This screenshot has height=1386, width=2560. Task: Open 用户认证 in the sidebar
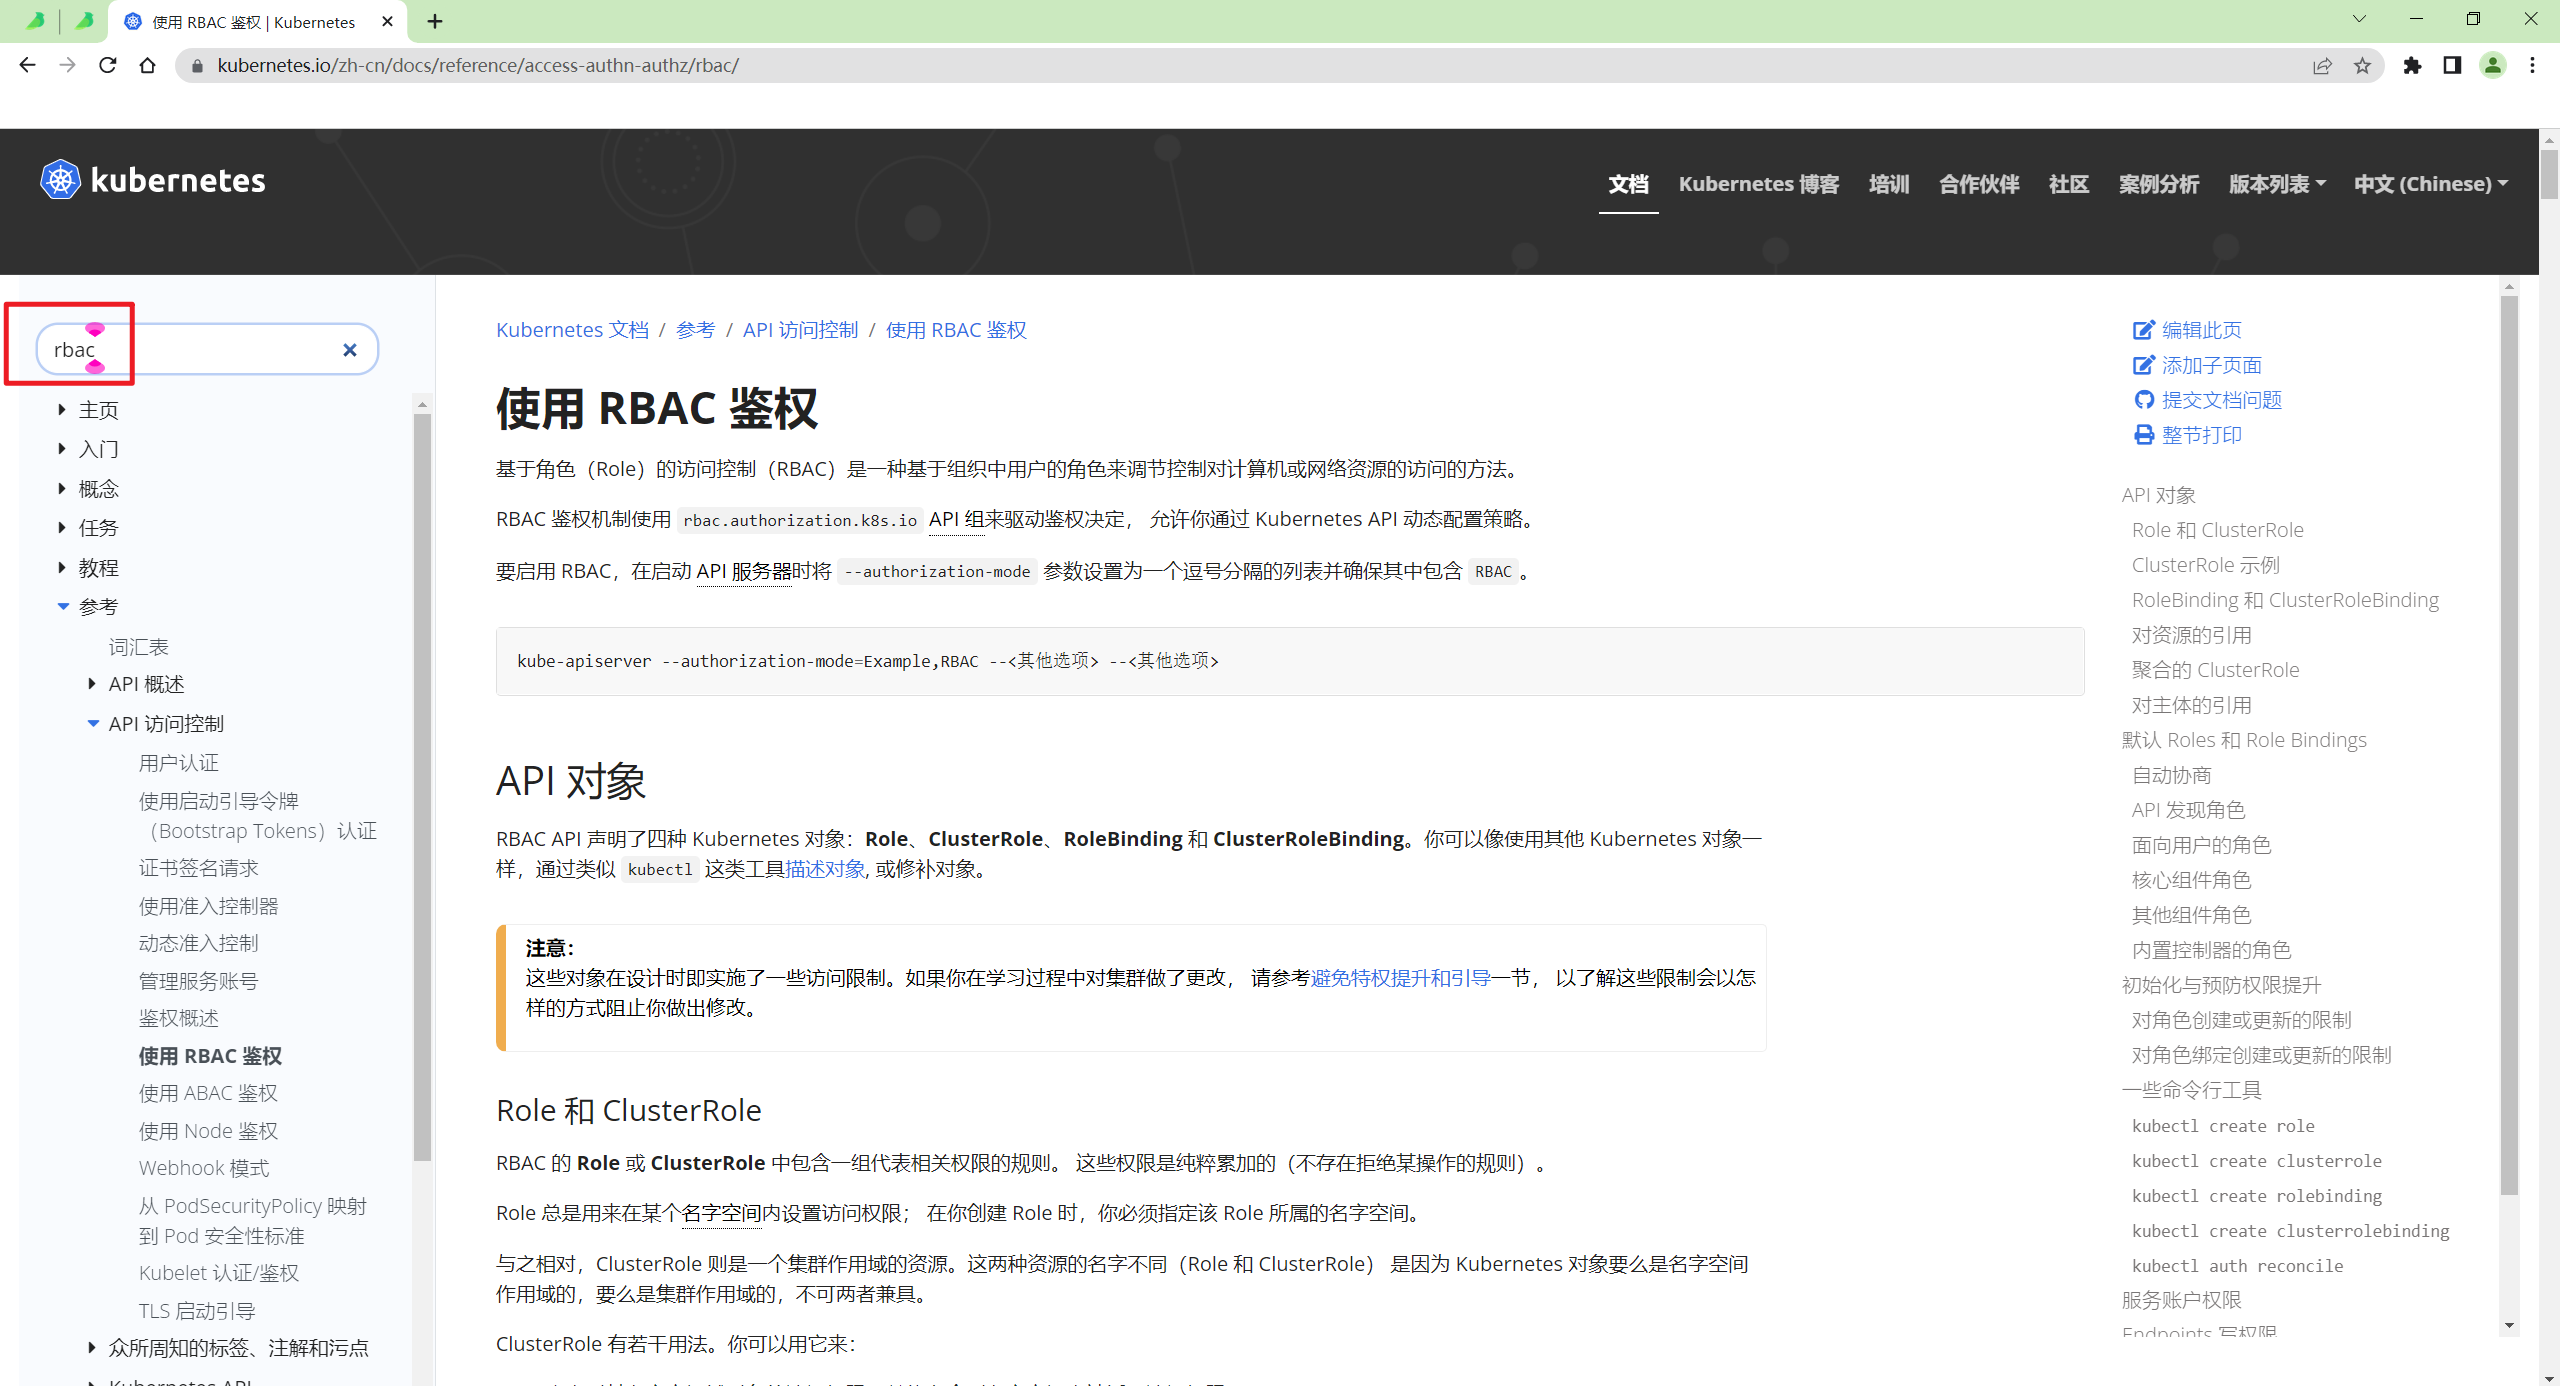pyautogui.click(x=179, y=763)
